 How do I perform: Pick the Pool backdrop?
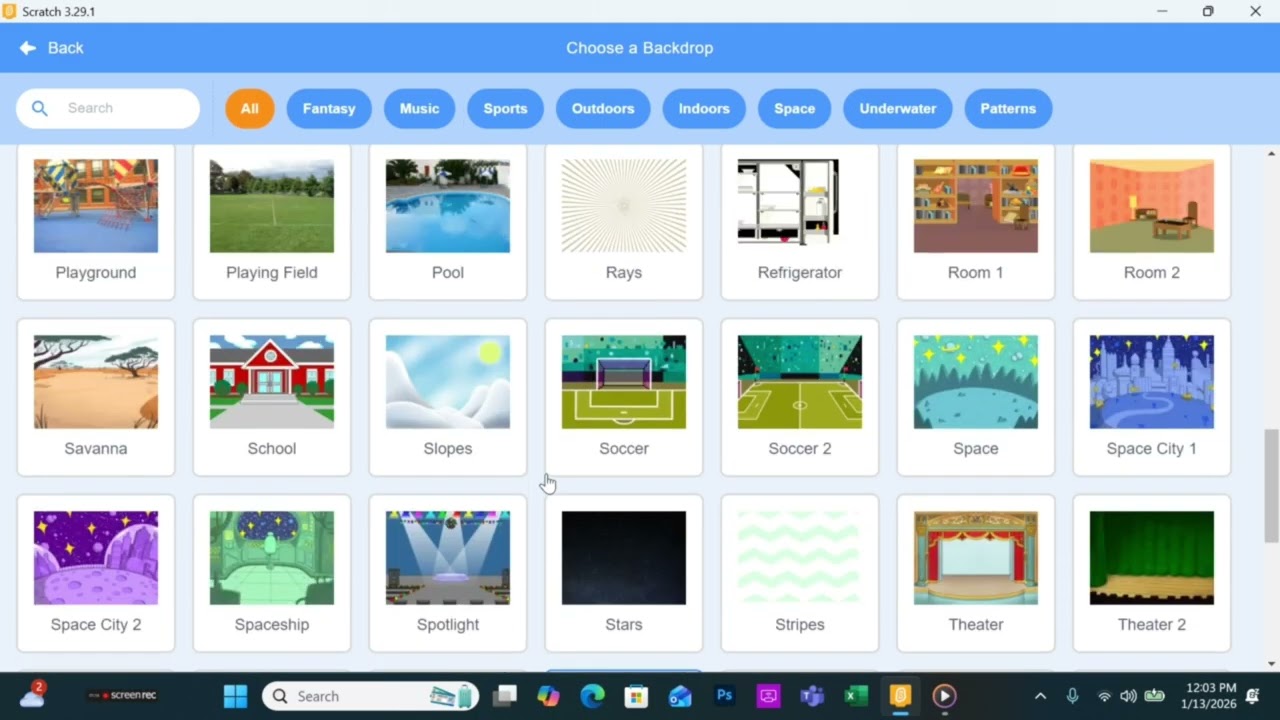pos(448,221)
